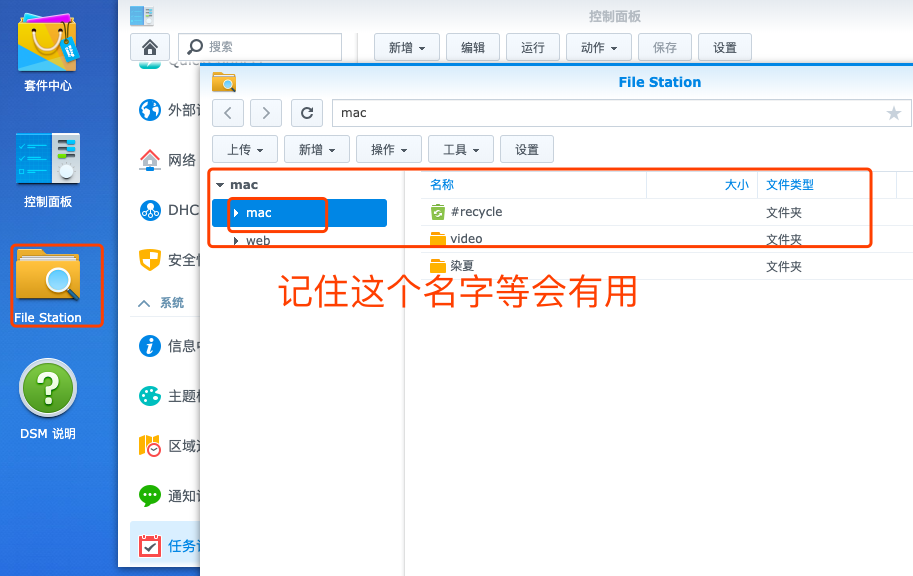Image resolution: width=913 pixels, height=576 pixels.
Task: Open the 操作 action dropdown in File Station
Action: (389, 150)
